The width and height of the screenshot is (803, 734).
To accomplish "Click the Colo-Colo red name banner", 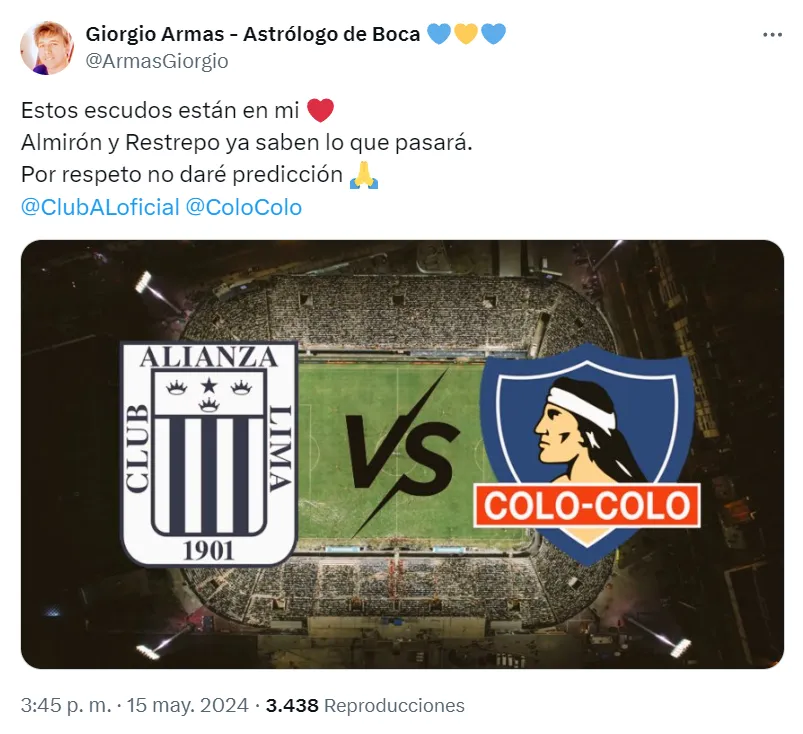I will [x=587, y=505].
